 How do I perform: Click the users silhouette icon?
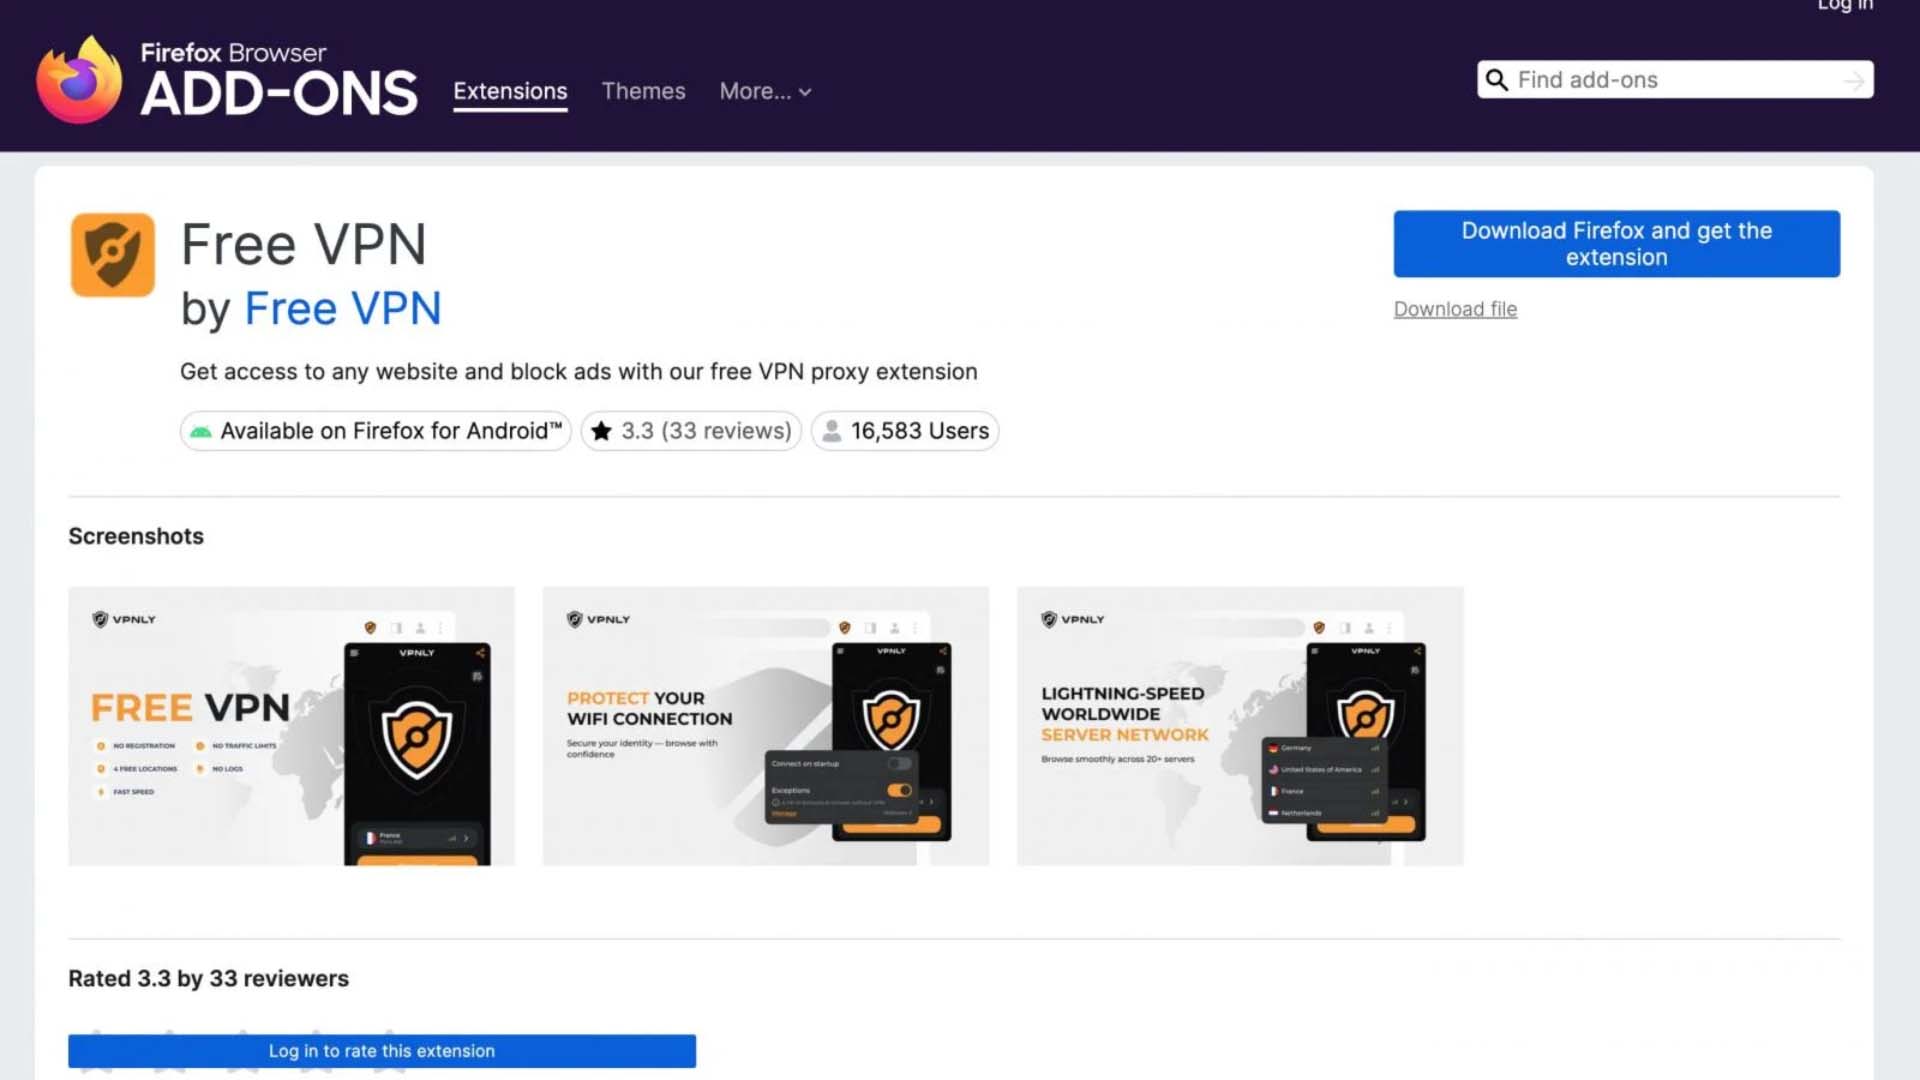(831, 431)
